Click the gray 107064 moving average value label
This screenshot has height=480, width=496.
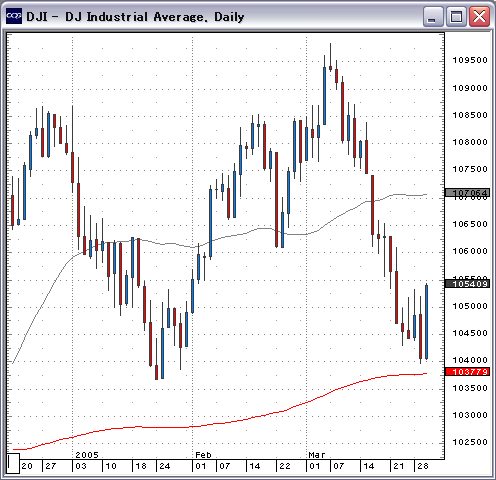(467, 193)
